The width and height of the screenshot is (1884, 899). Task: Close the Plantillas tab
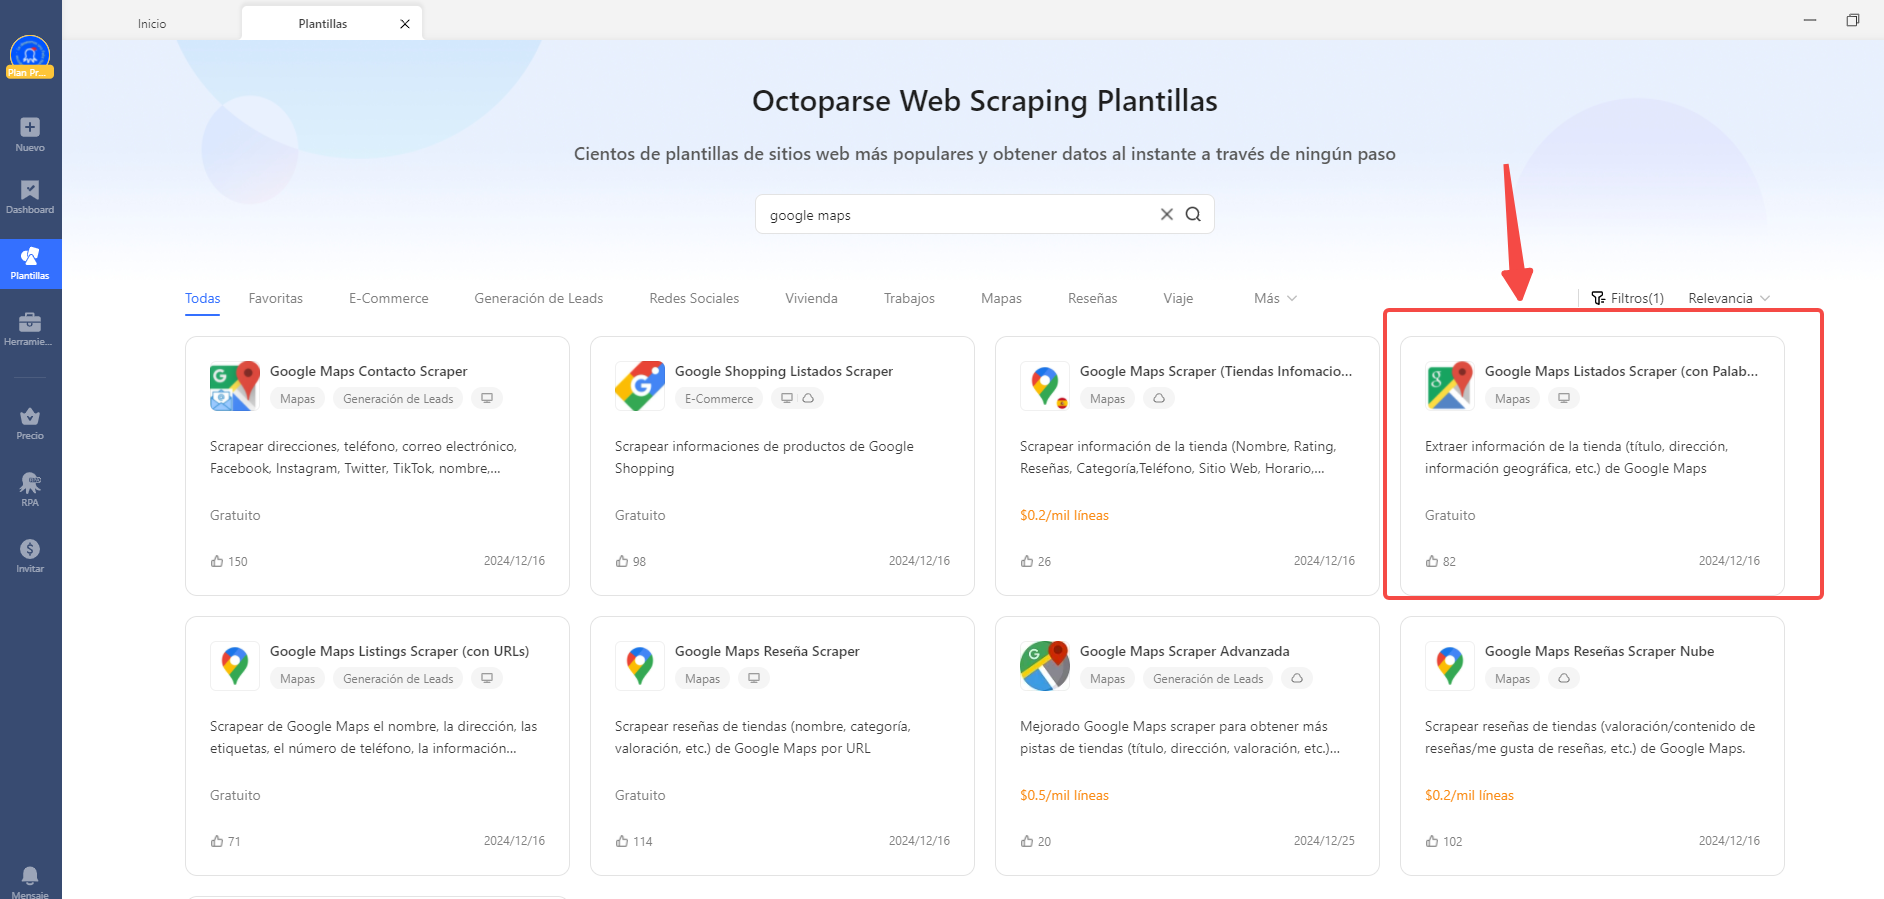tap(405, 24)
